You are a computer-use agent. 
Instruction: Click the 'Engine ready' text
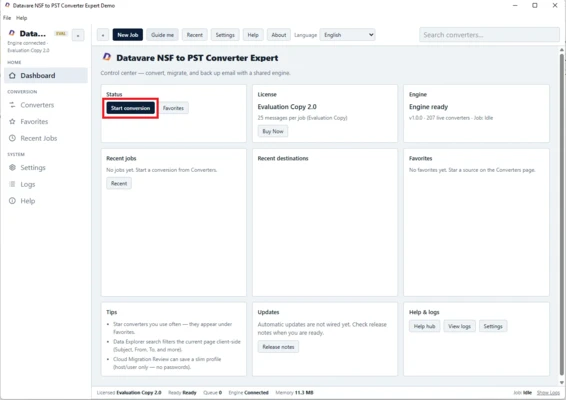[x=428, y=107]
